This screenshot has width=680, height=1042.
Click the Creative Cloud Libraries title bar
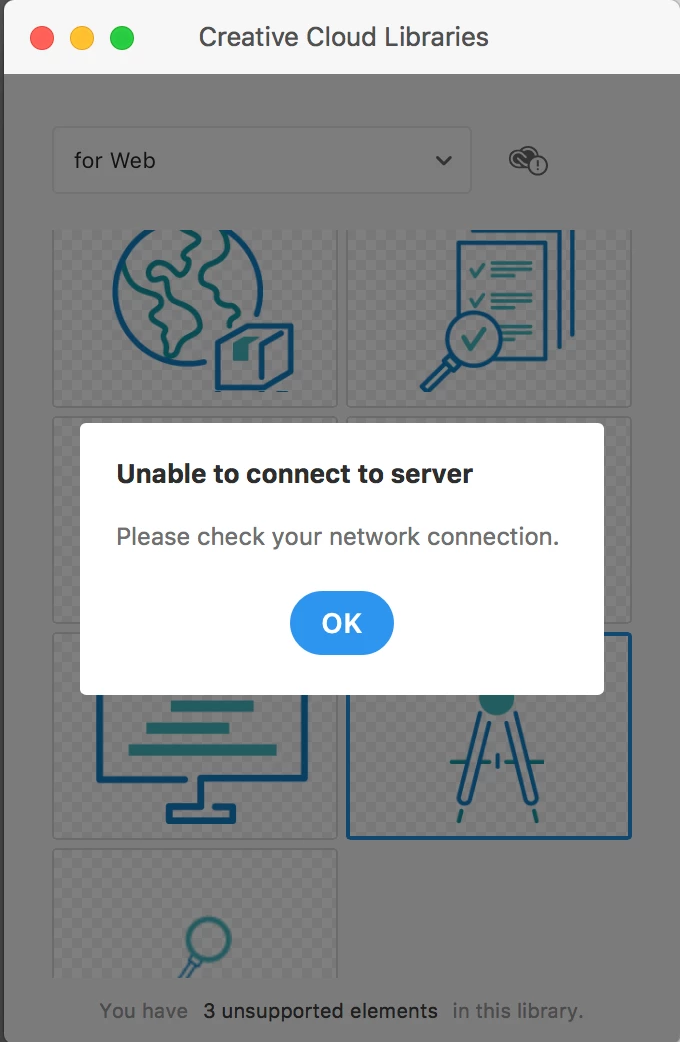343,37
